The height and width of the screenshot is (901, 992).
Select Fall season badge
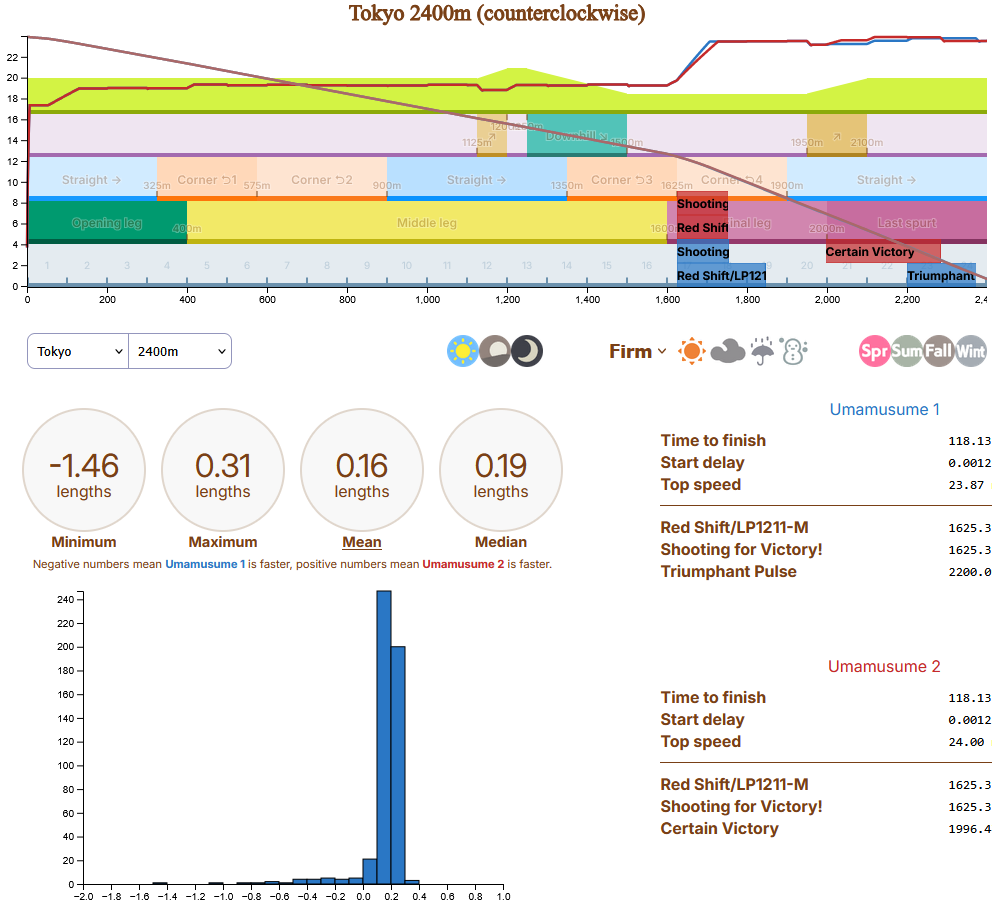coord(939,351)
